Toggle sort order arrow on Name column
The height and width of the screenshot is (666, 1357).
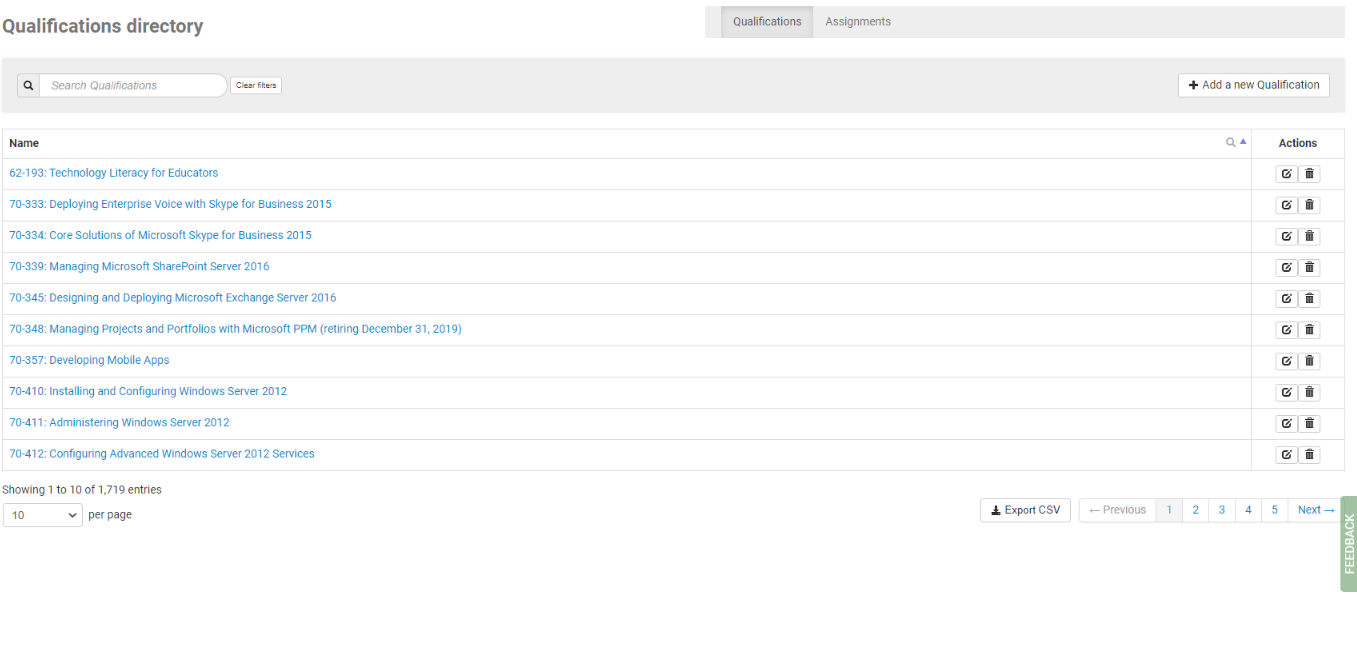pos(1243,142)
